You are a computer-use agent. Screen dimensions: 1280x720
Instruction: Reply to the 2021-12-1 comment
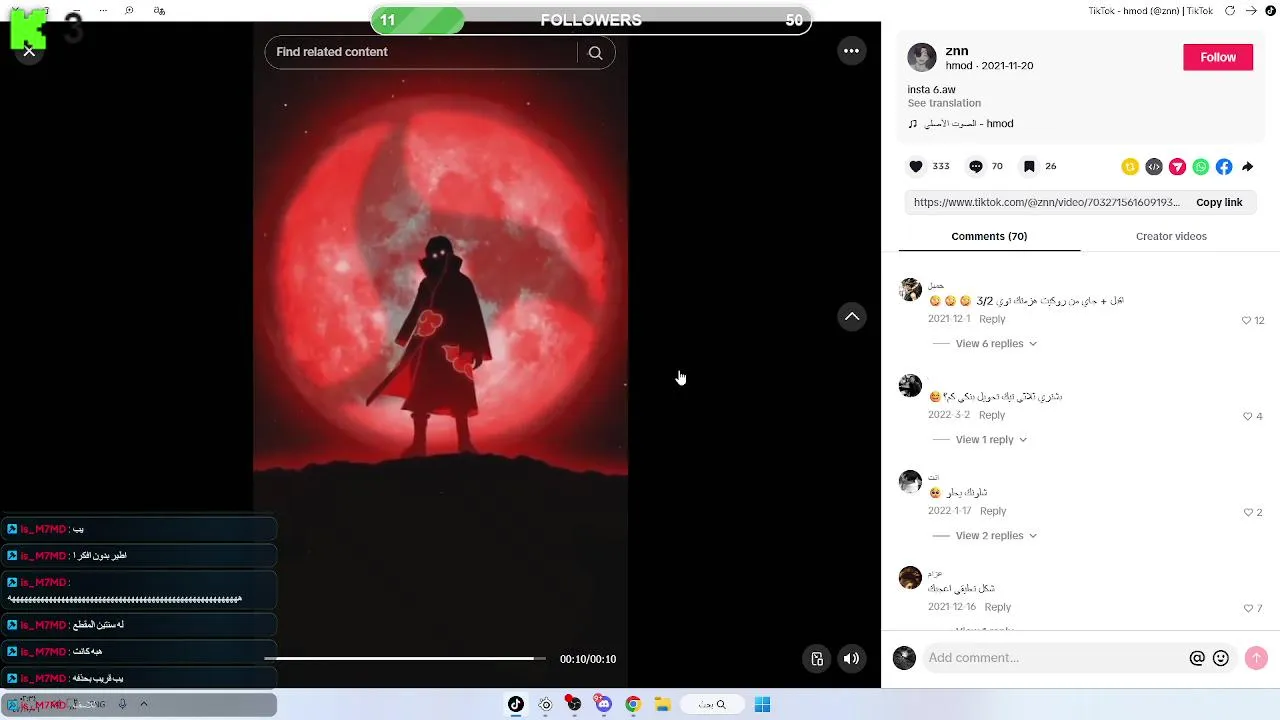click(x=992, y=319)
